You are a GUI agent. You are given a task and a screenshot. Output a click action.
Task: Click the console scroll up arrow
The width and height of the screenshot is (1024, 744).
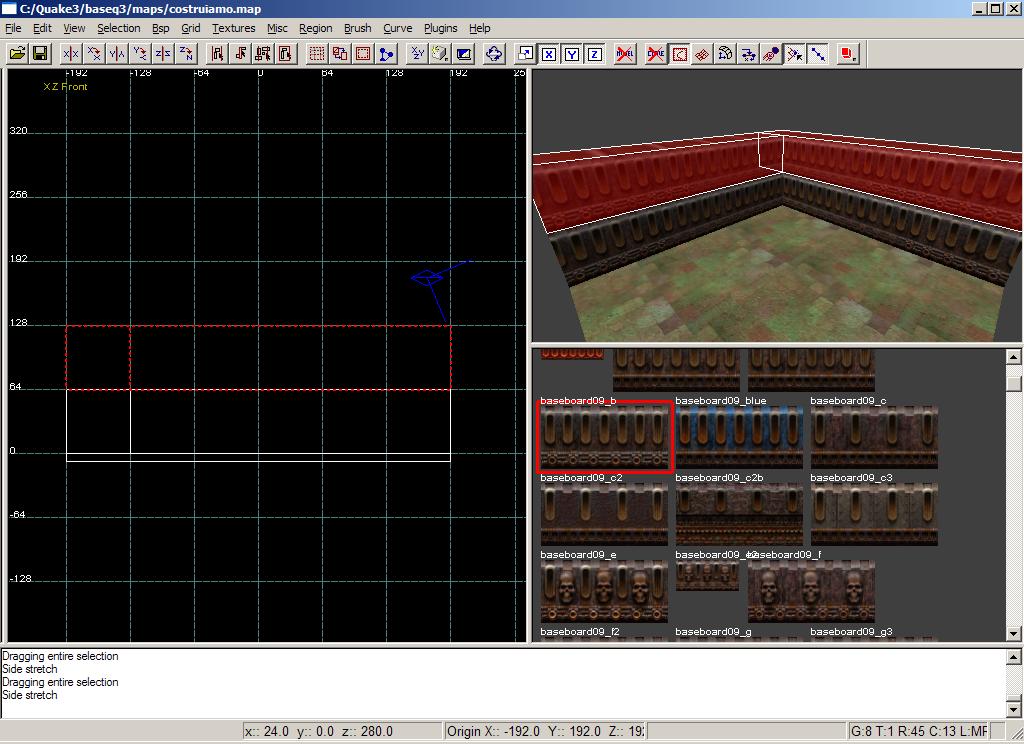point(1014,657)
